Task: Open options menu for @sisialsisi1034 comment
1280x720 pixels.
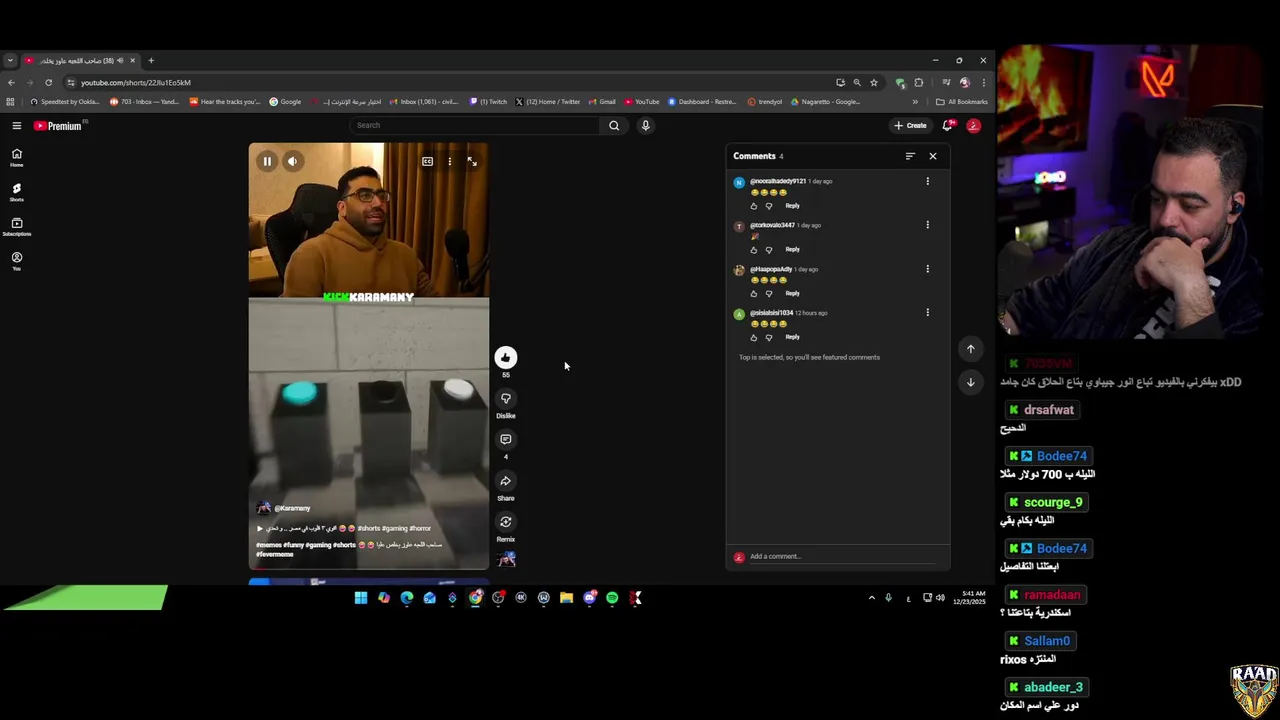Action: click(927, 313)
